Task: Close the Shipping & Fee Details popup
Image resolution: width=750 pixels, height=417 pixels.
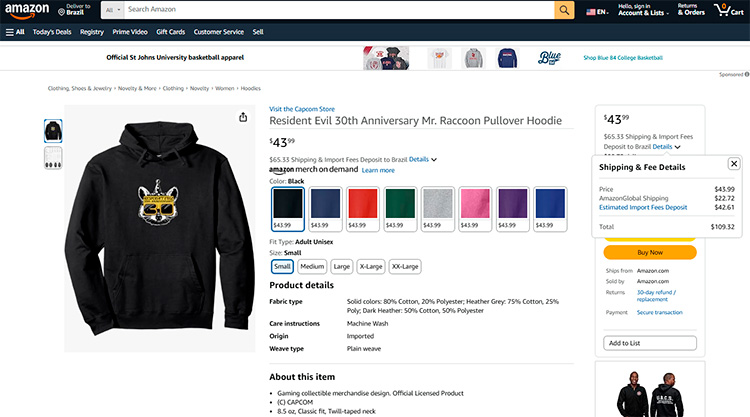Action: (x=734, y=163)
